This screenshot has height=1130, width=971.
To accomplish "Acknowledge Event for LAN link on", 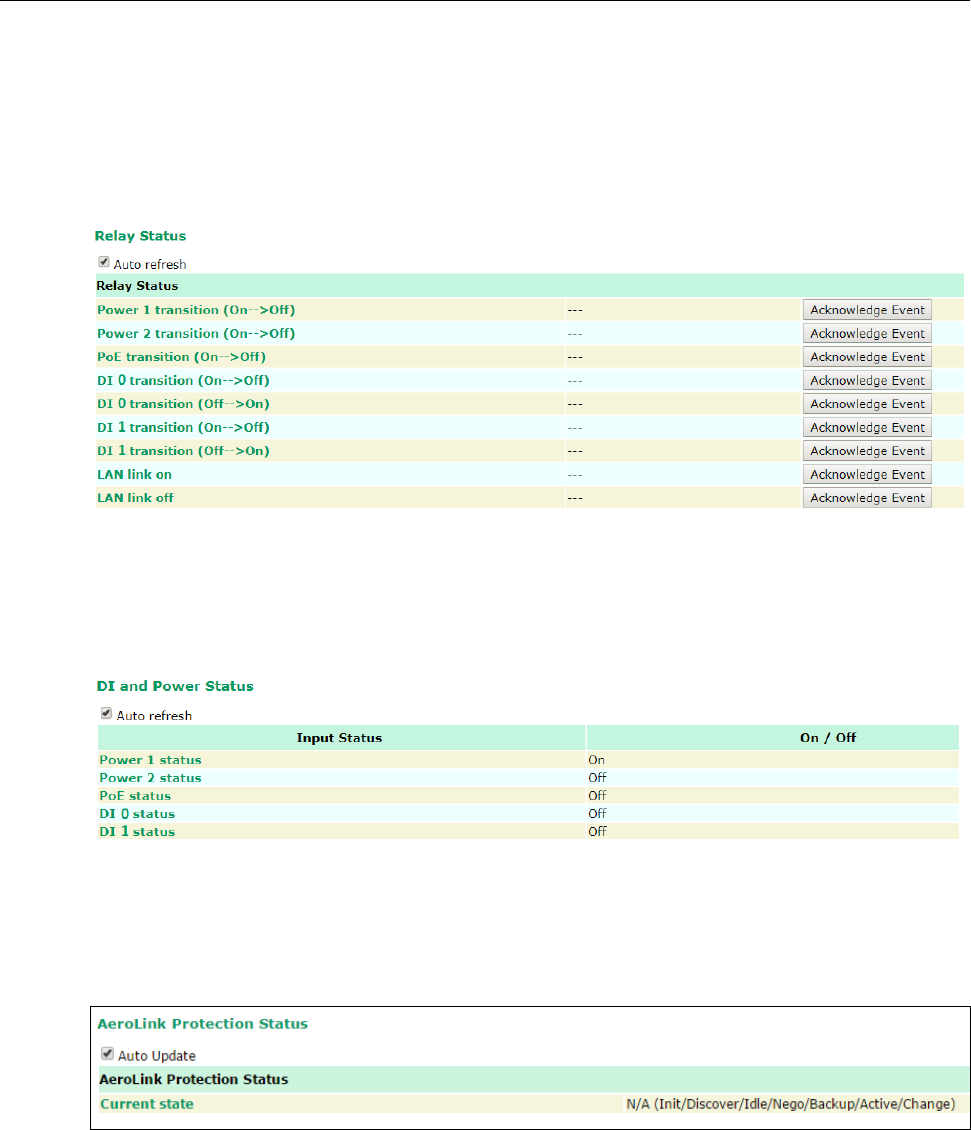I will coord(867,474).
